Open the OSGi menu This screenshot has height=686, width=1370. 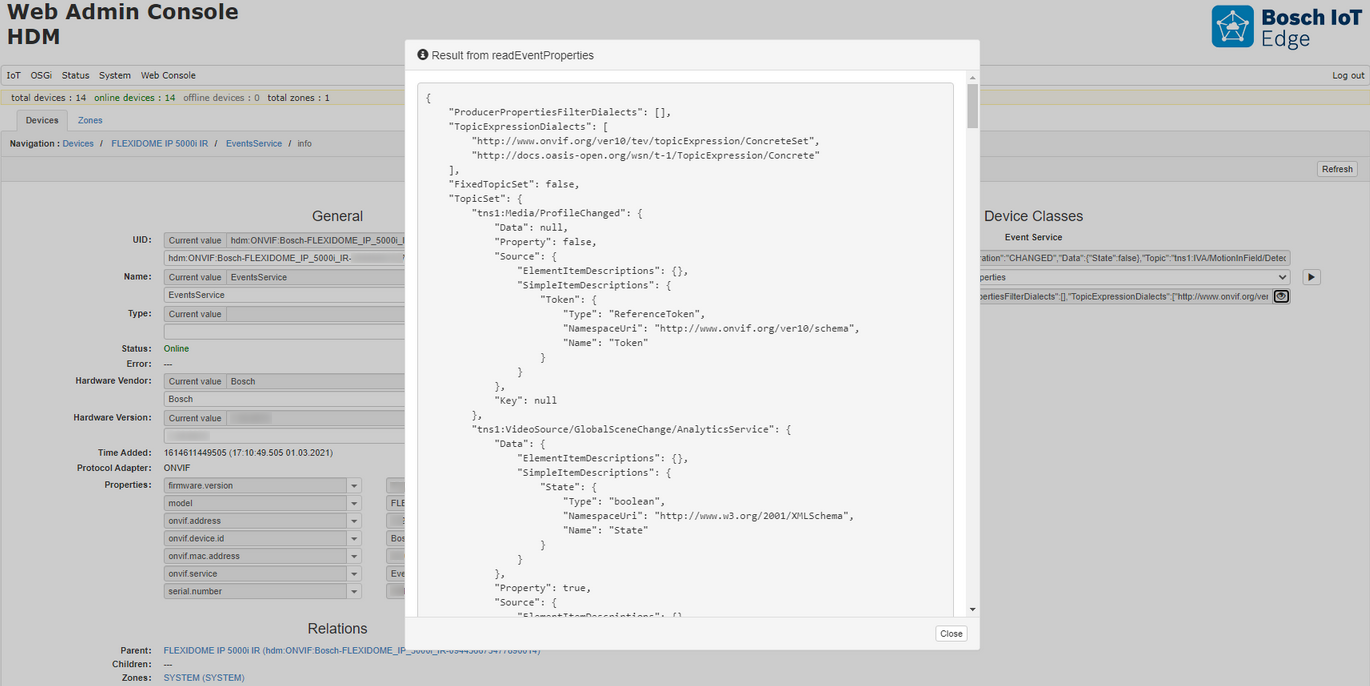40,75
